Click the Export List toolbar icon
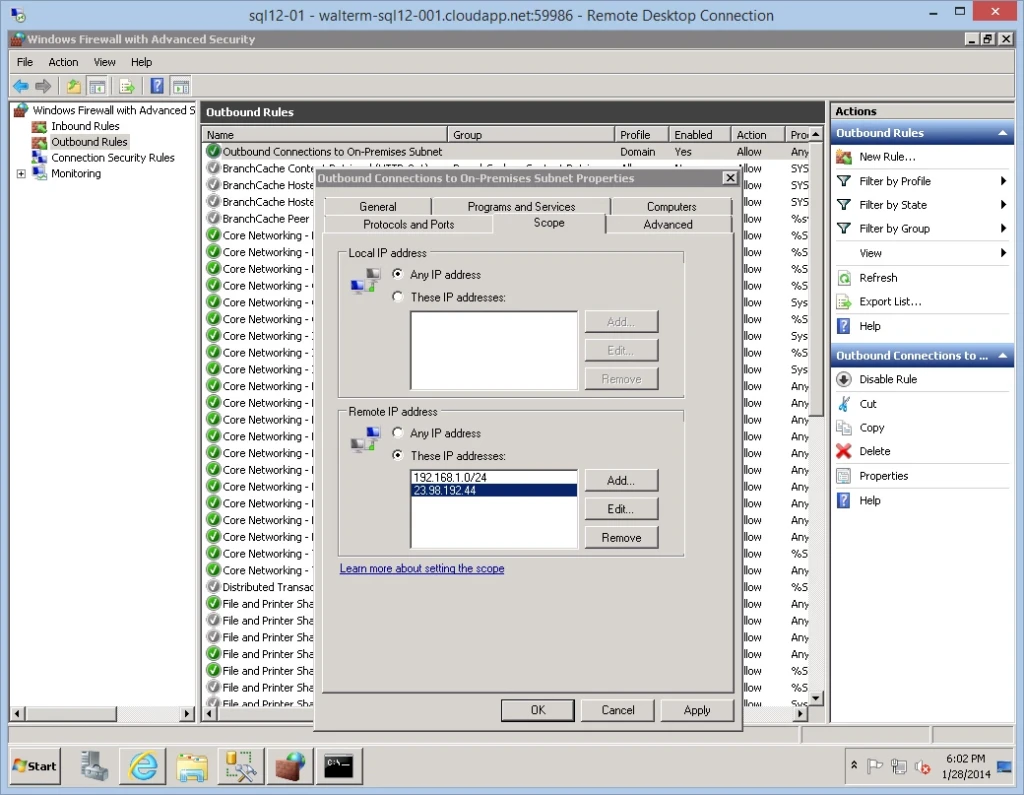Image resolution: width=1024 pixels, height=795 pixels. click(127, 86)
